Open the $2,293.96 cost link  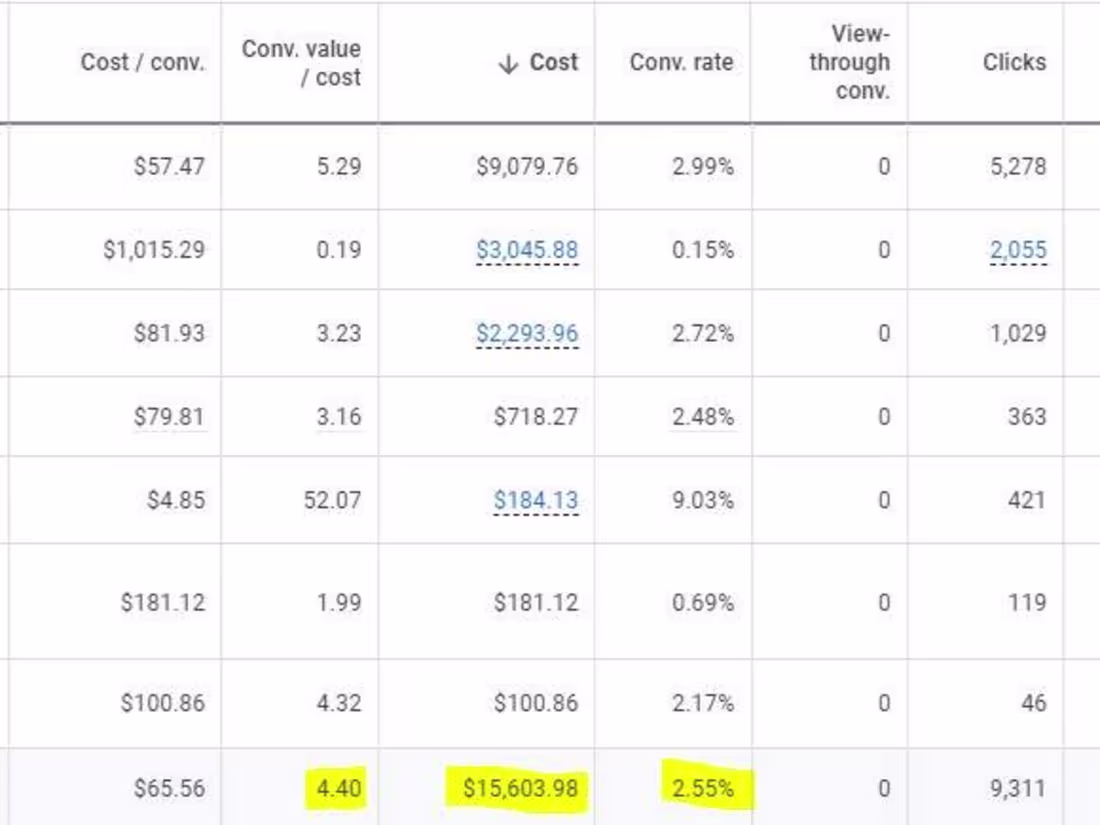[x=527, y=333]
